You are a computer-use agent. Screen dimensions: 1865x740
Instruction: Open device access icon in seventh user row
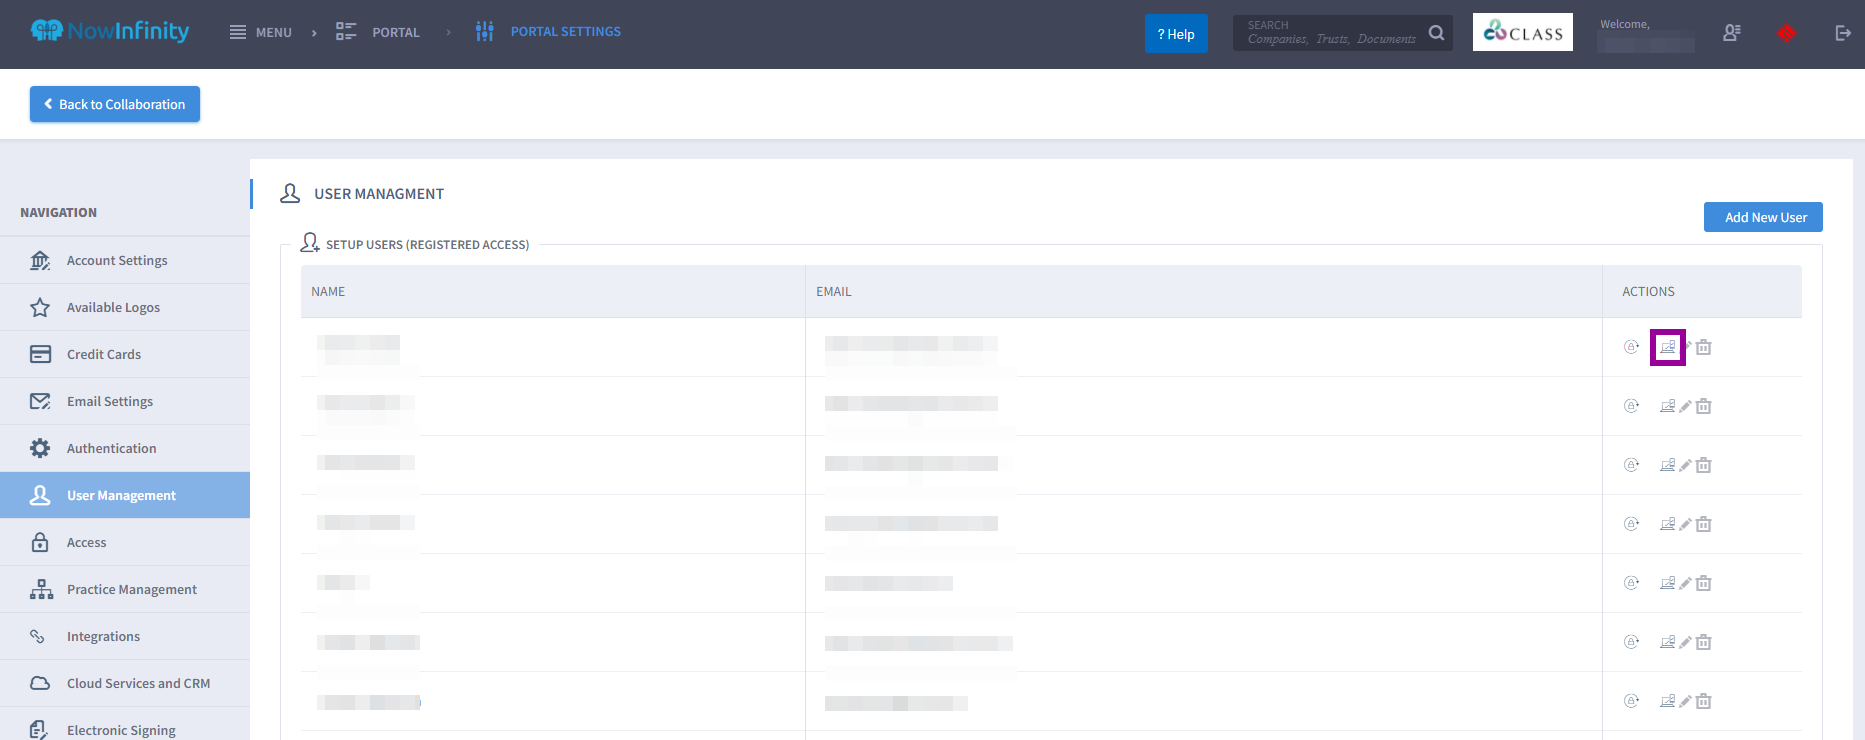pyautogui.click(x=1667, y=701)
